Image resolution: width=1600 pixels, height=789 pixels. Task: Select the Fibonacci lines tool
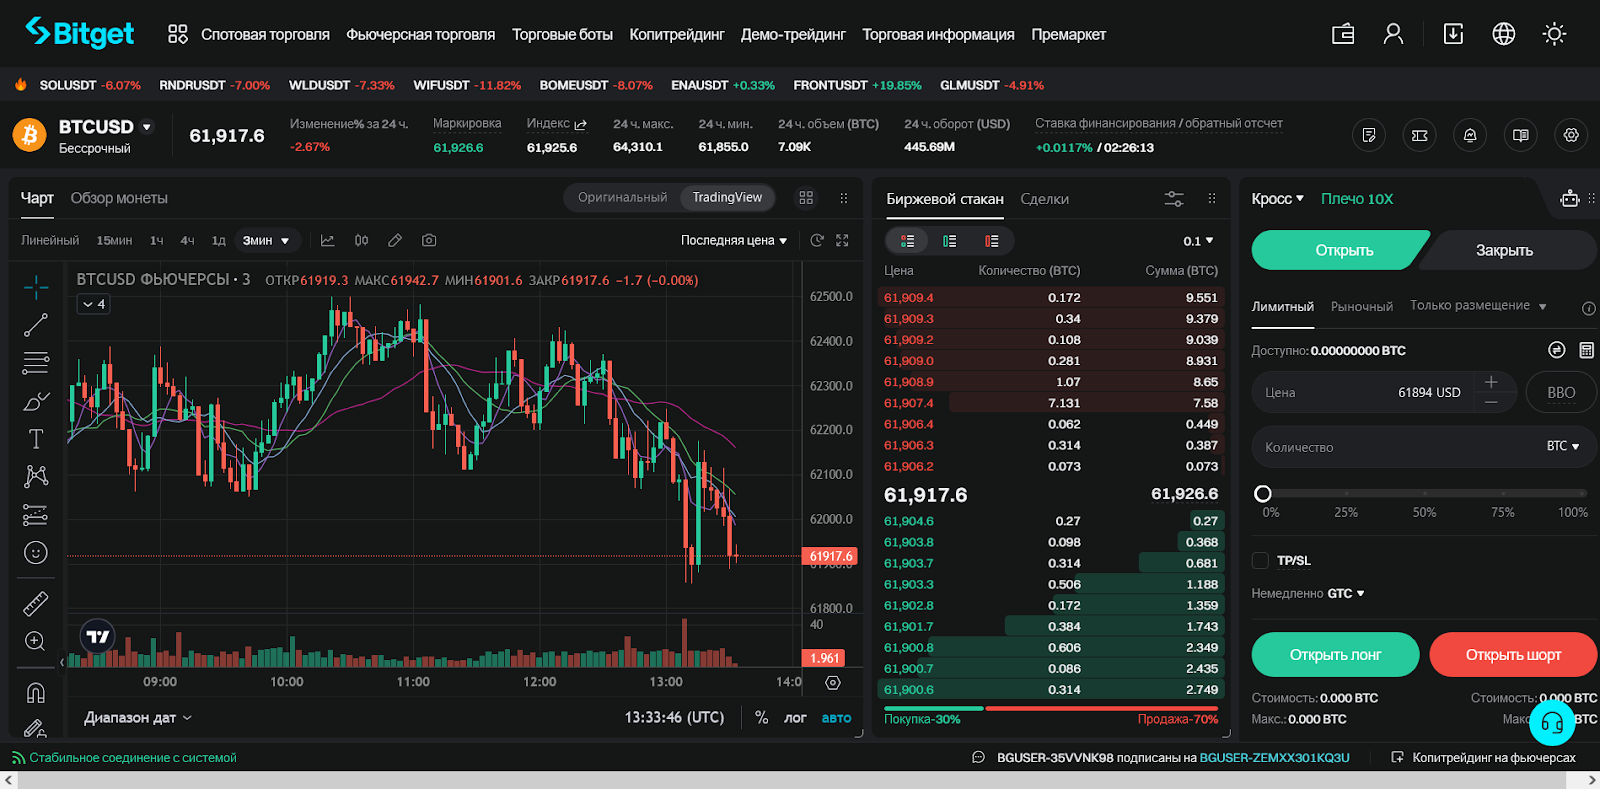tap(36, 363)
